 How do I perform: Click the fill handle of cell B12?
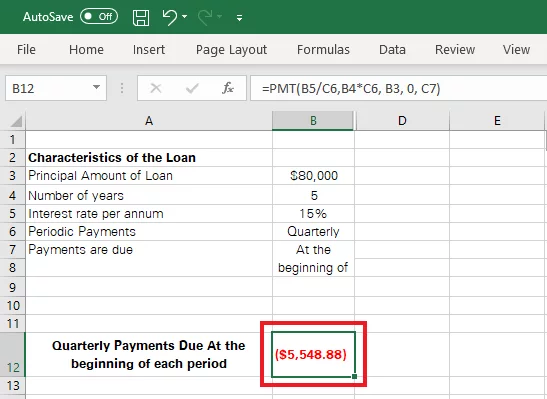(354, 376)
